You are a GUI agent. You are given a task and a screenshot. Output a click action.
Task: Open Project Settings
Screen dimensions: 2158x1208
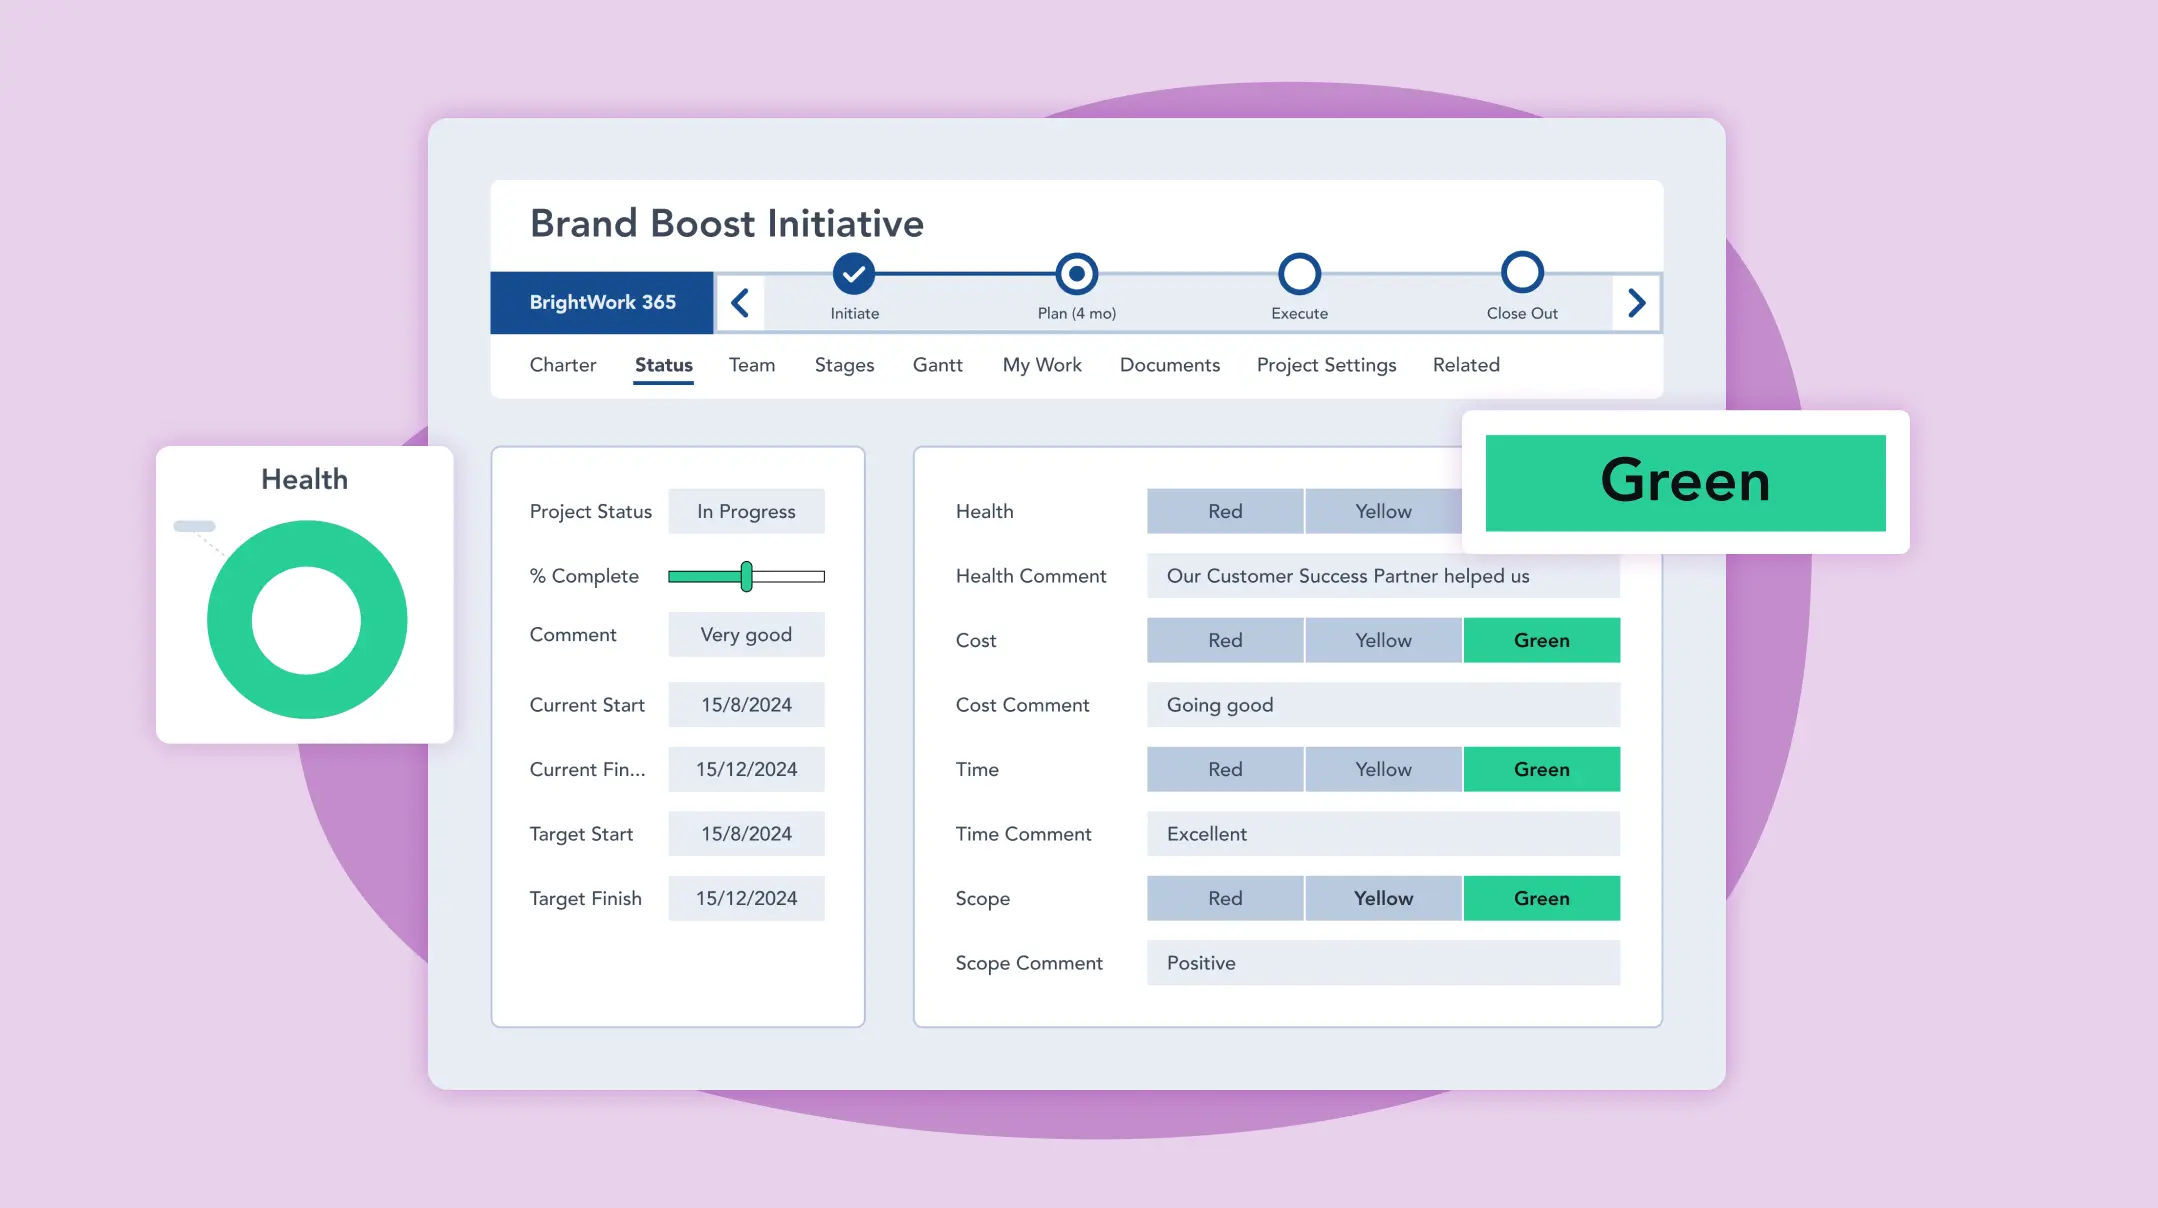click(x=1325, y=365)
